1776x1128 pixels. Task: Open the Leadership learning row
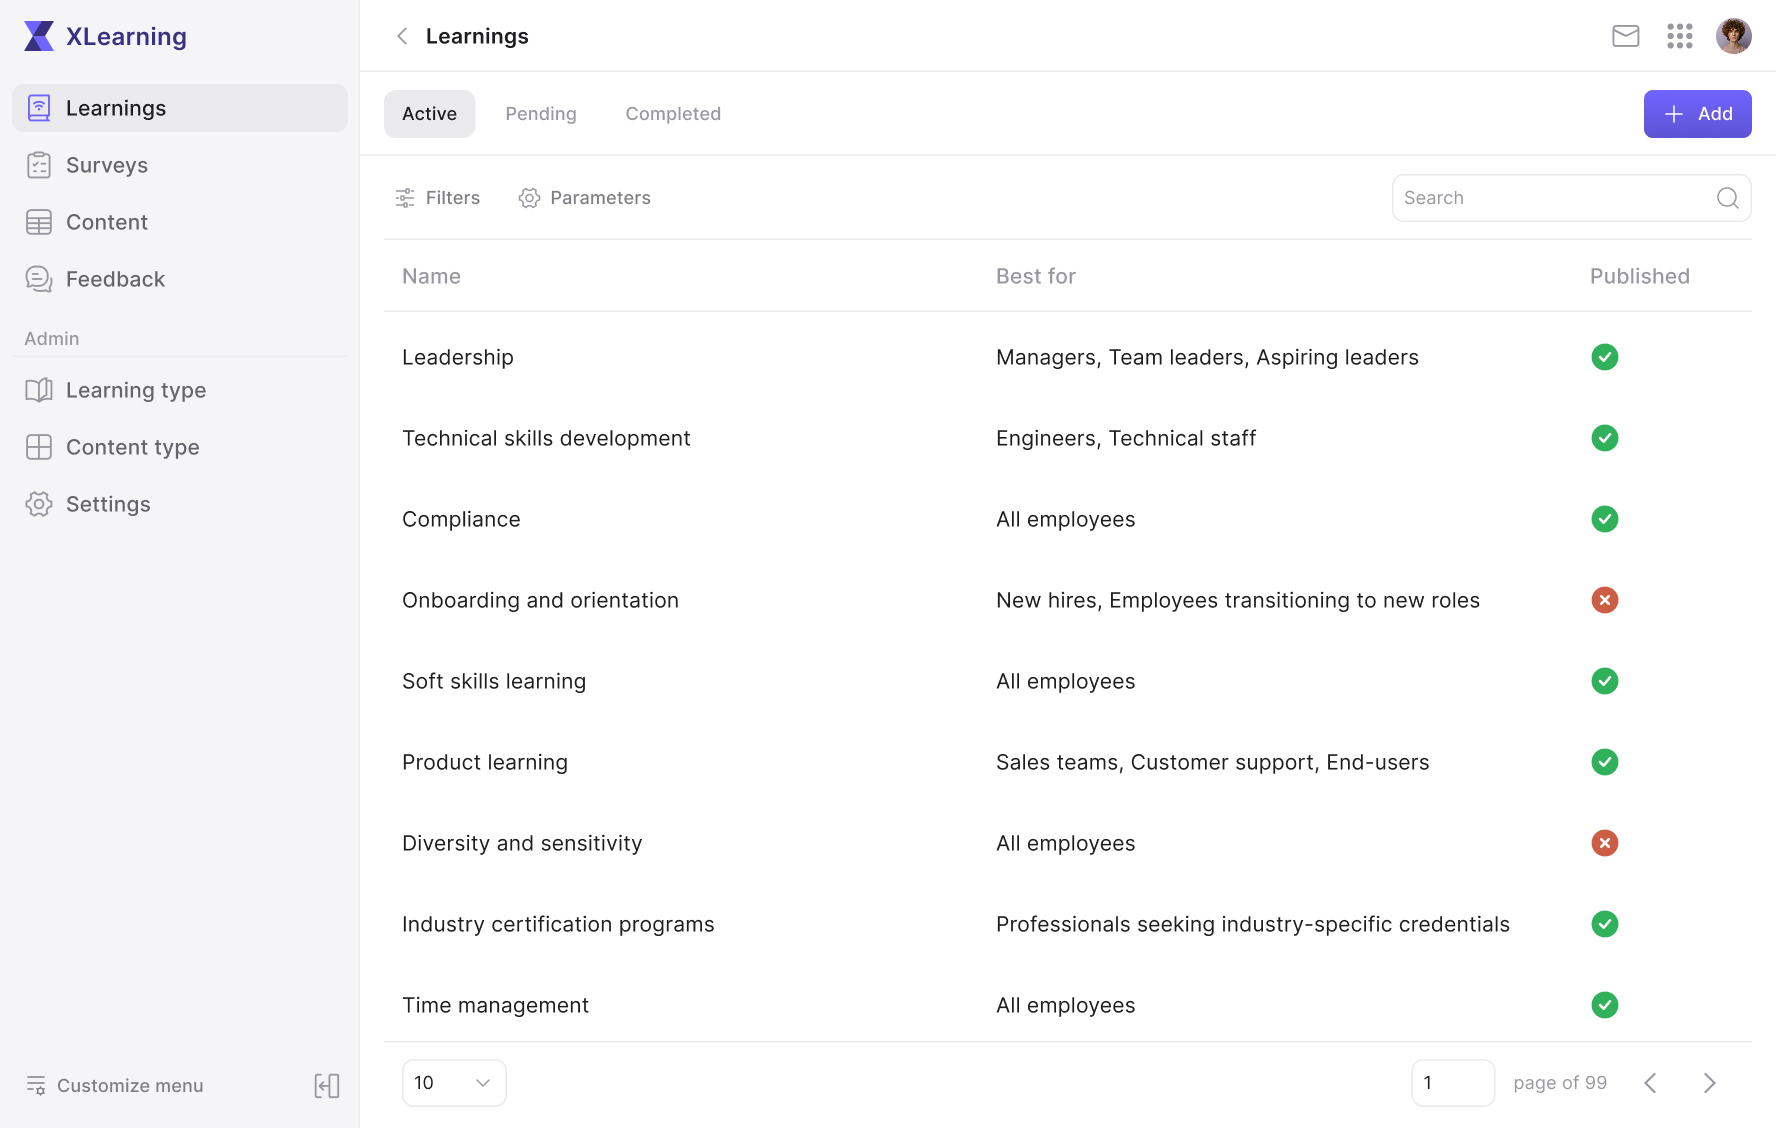(x=1068, y=357)
